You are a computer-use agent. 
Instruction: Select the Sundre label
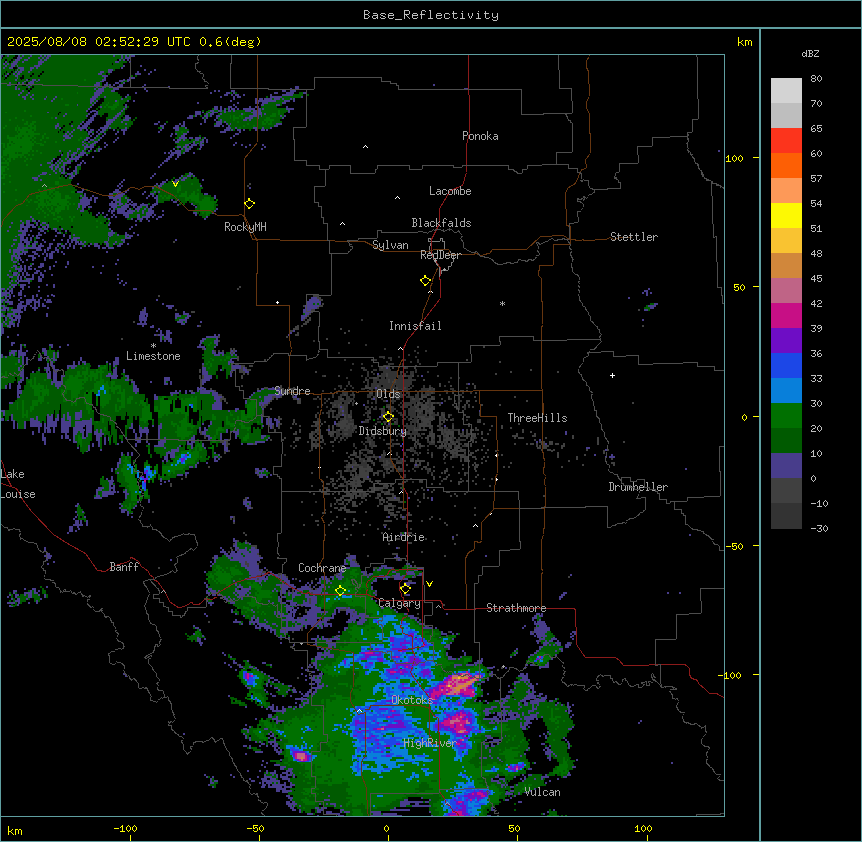pos(292,391)
